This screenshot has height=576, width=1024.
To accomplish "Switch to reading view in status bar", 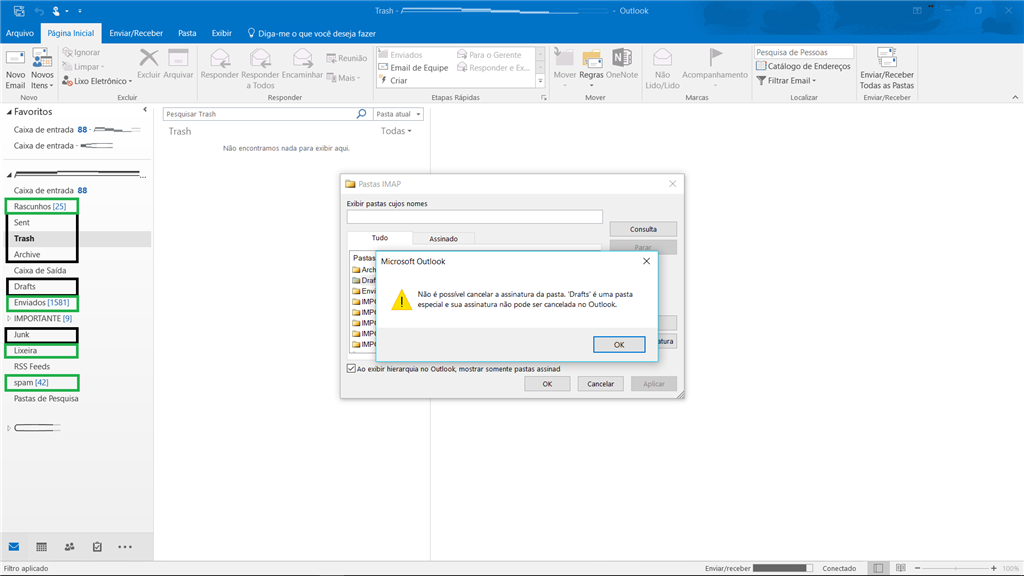I will pos(901,568).
